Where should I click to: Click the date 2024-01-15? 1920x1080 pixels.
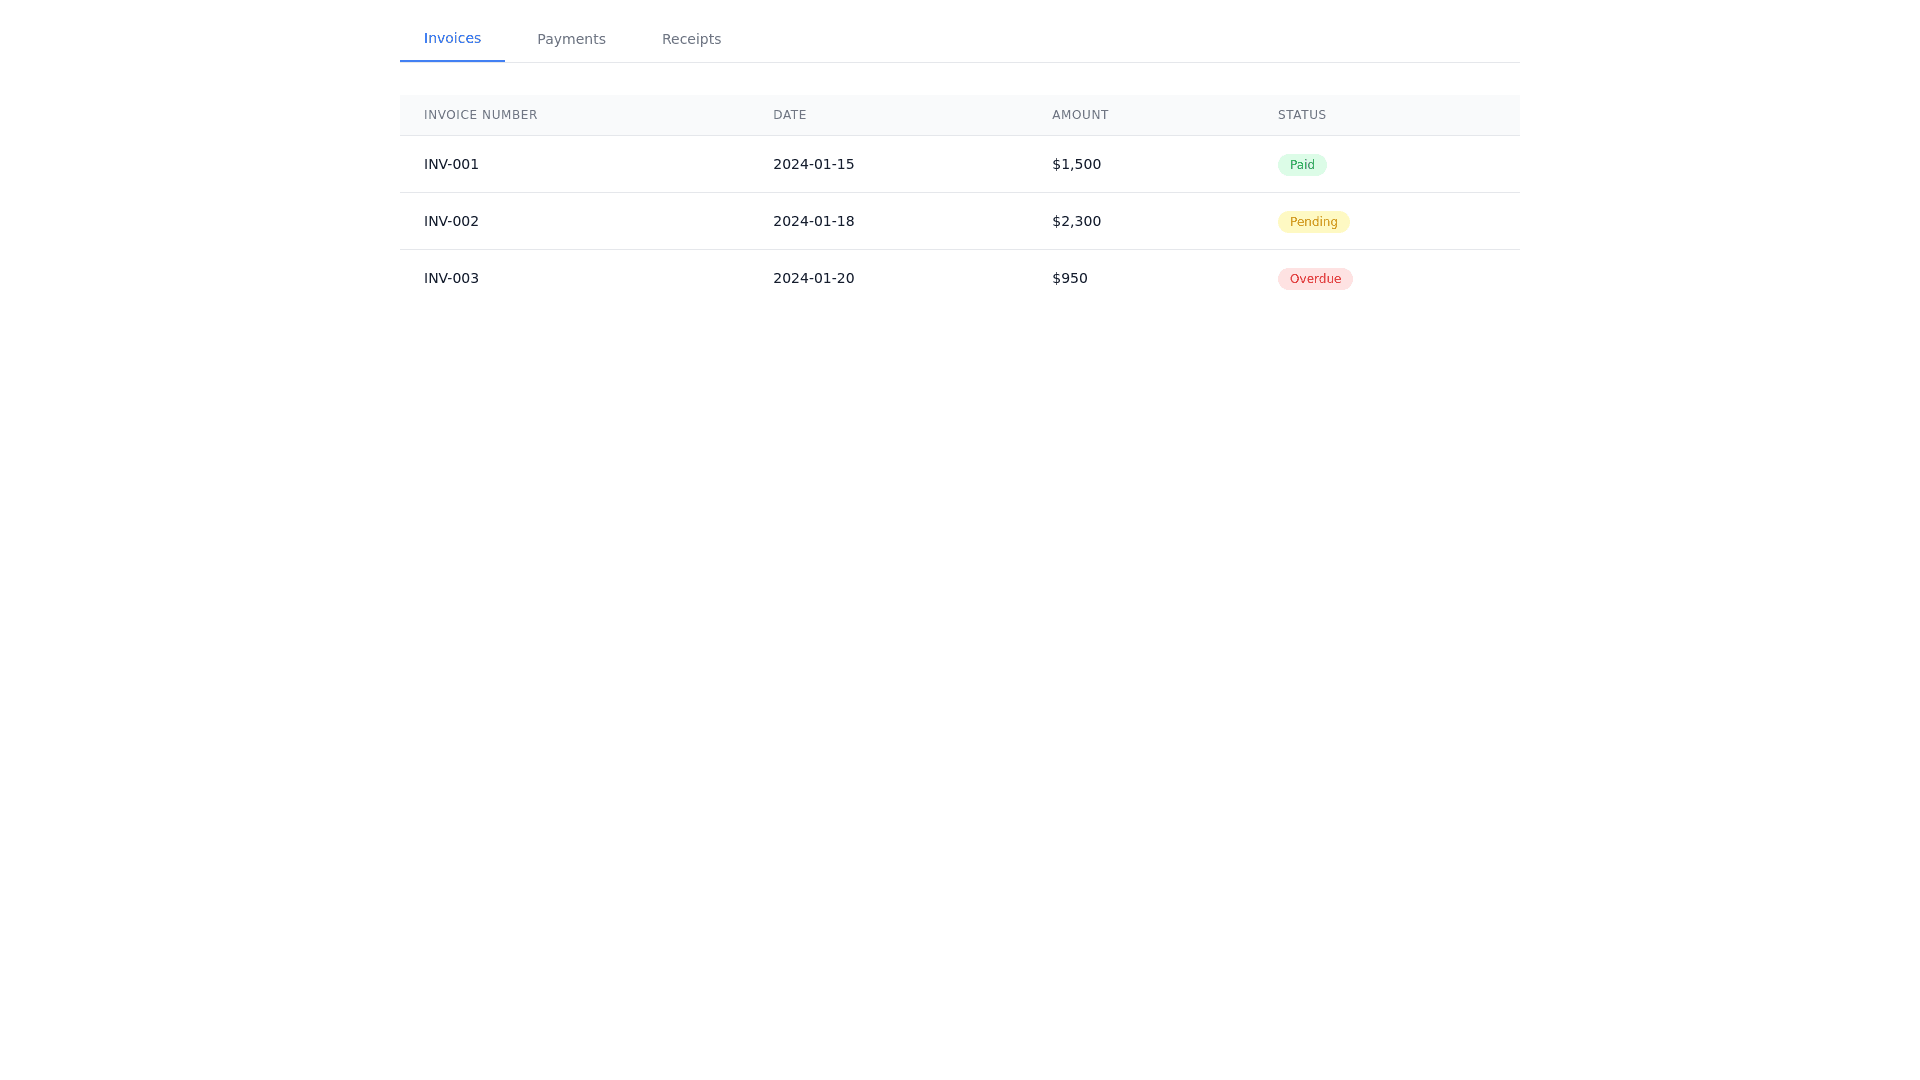pos(813,164)
